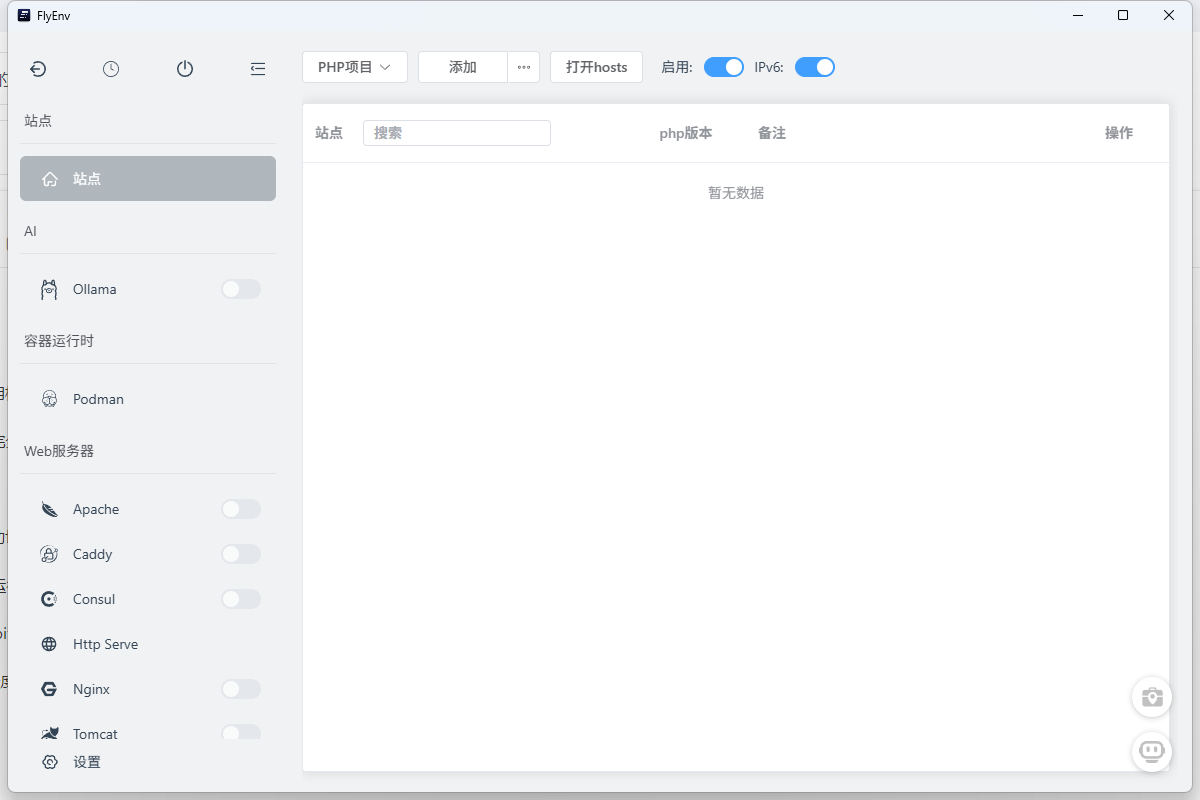Click the Podman seal icon

coord(49,399)
